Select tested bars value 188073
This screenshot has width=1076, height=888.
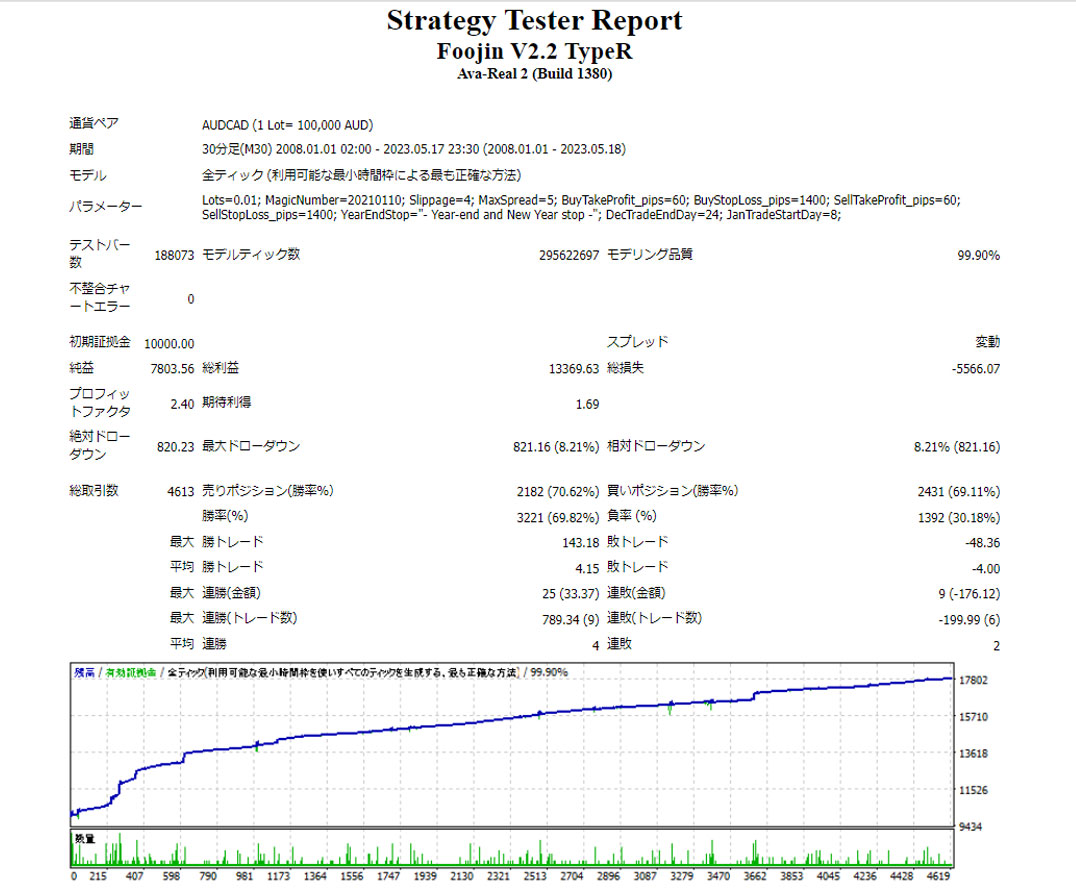[x=174, y=255]
